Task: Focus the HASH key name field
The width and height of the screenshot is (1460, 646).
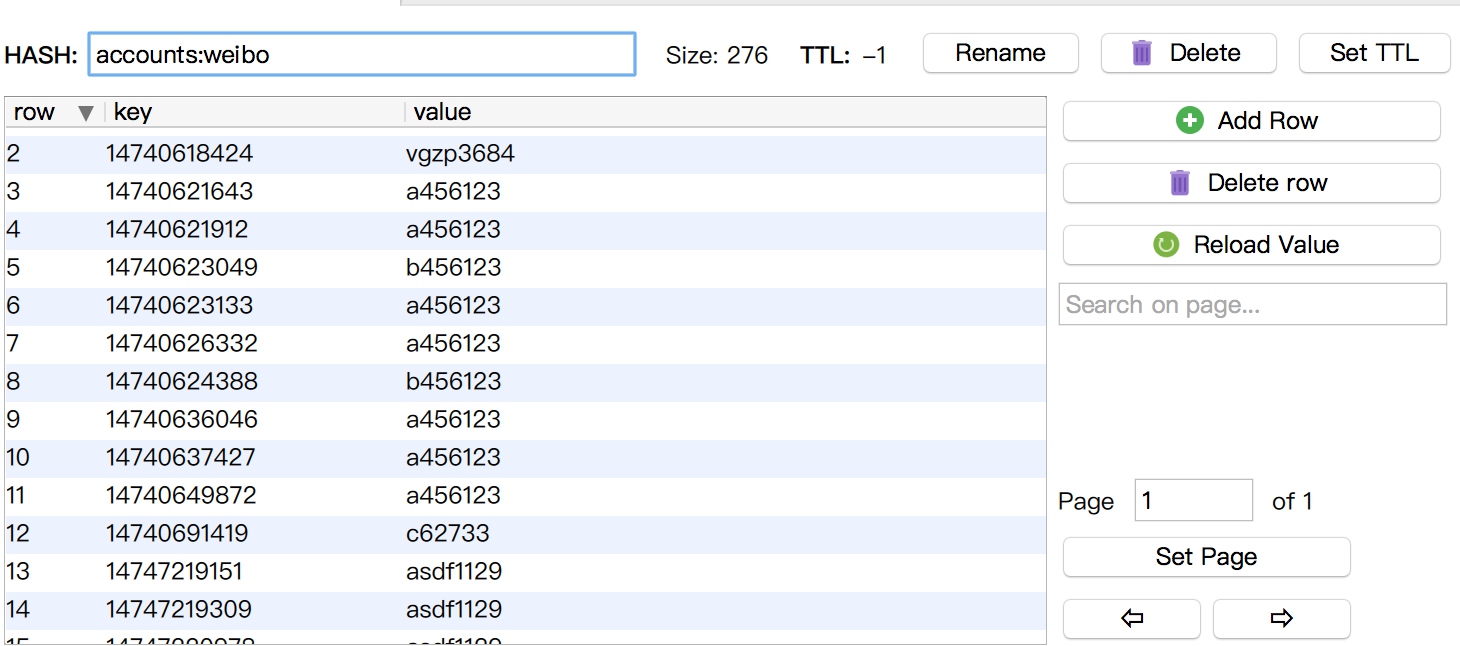Action: click(x=362, y=54)
